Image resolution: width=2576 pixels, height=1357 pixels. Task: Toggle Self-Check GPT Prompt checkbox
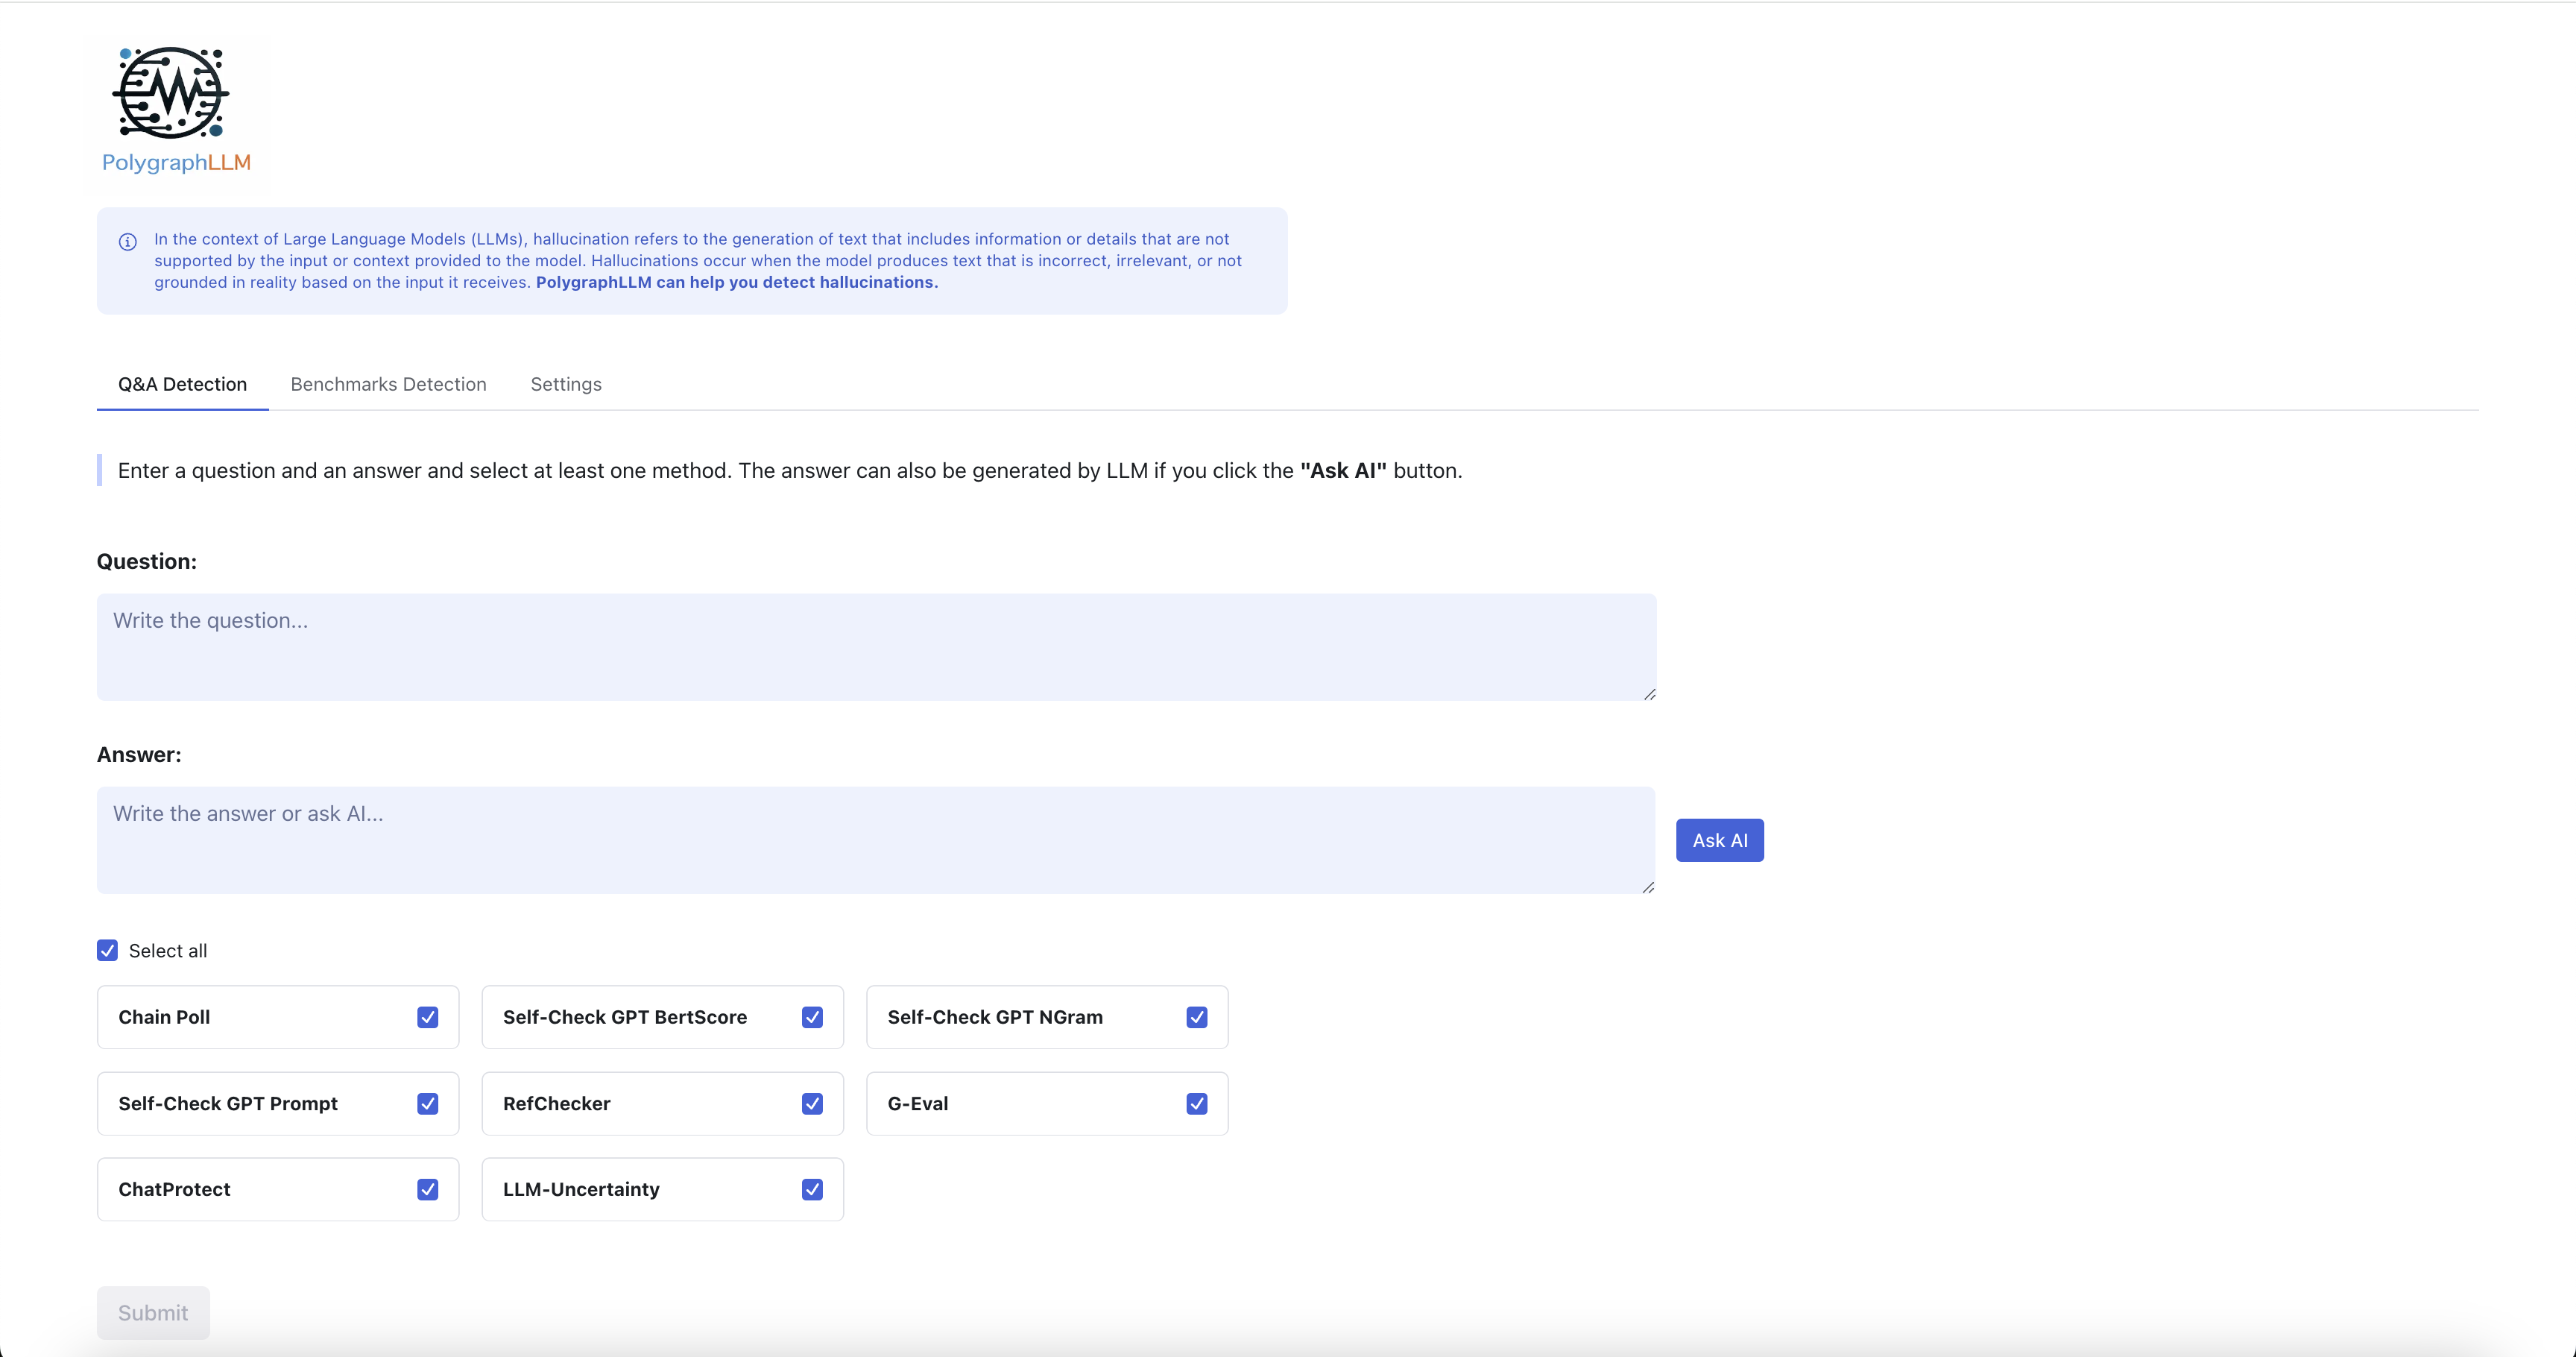[x=427, y=1103]
